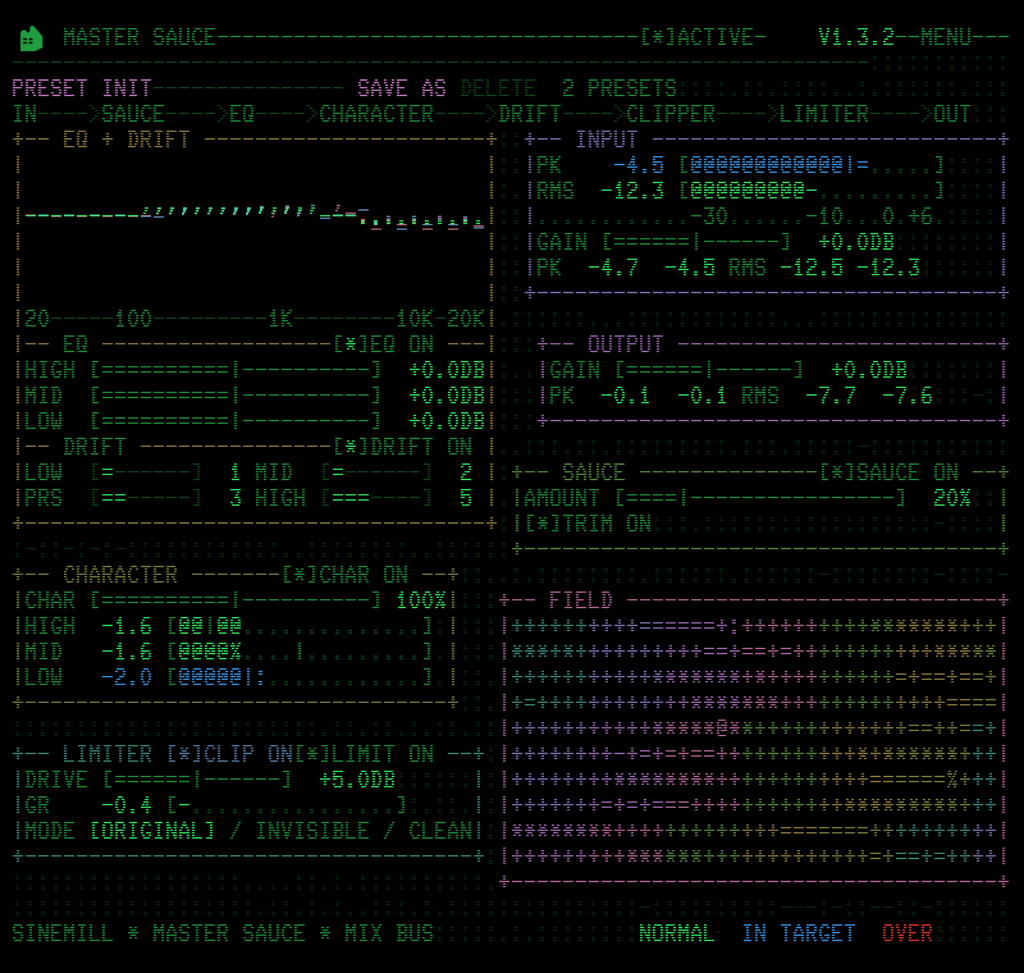This screenshot has height=973, width=1024.
Task: Click the character LOW band meter
Action: 300,677
